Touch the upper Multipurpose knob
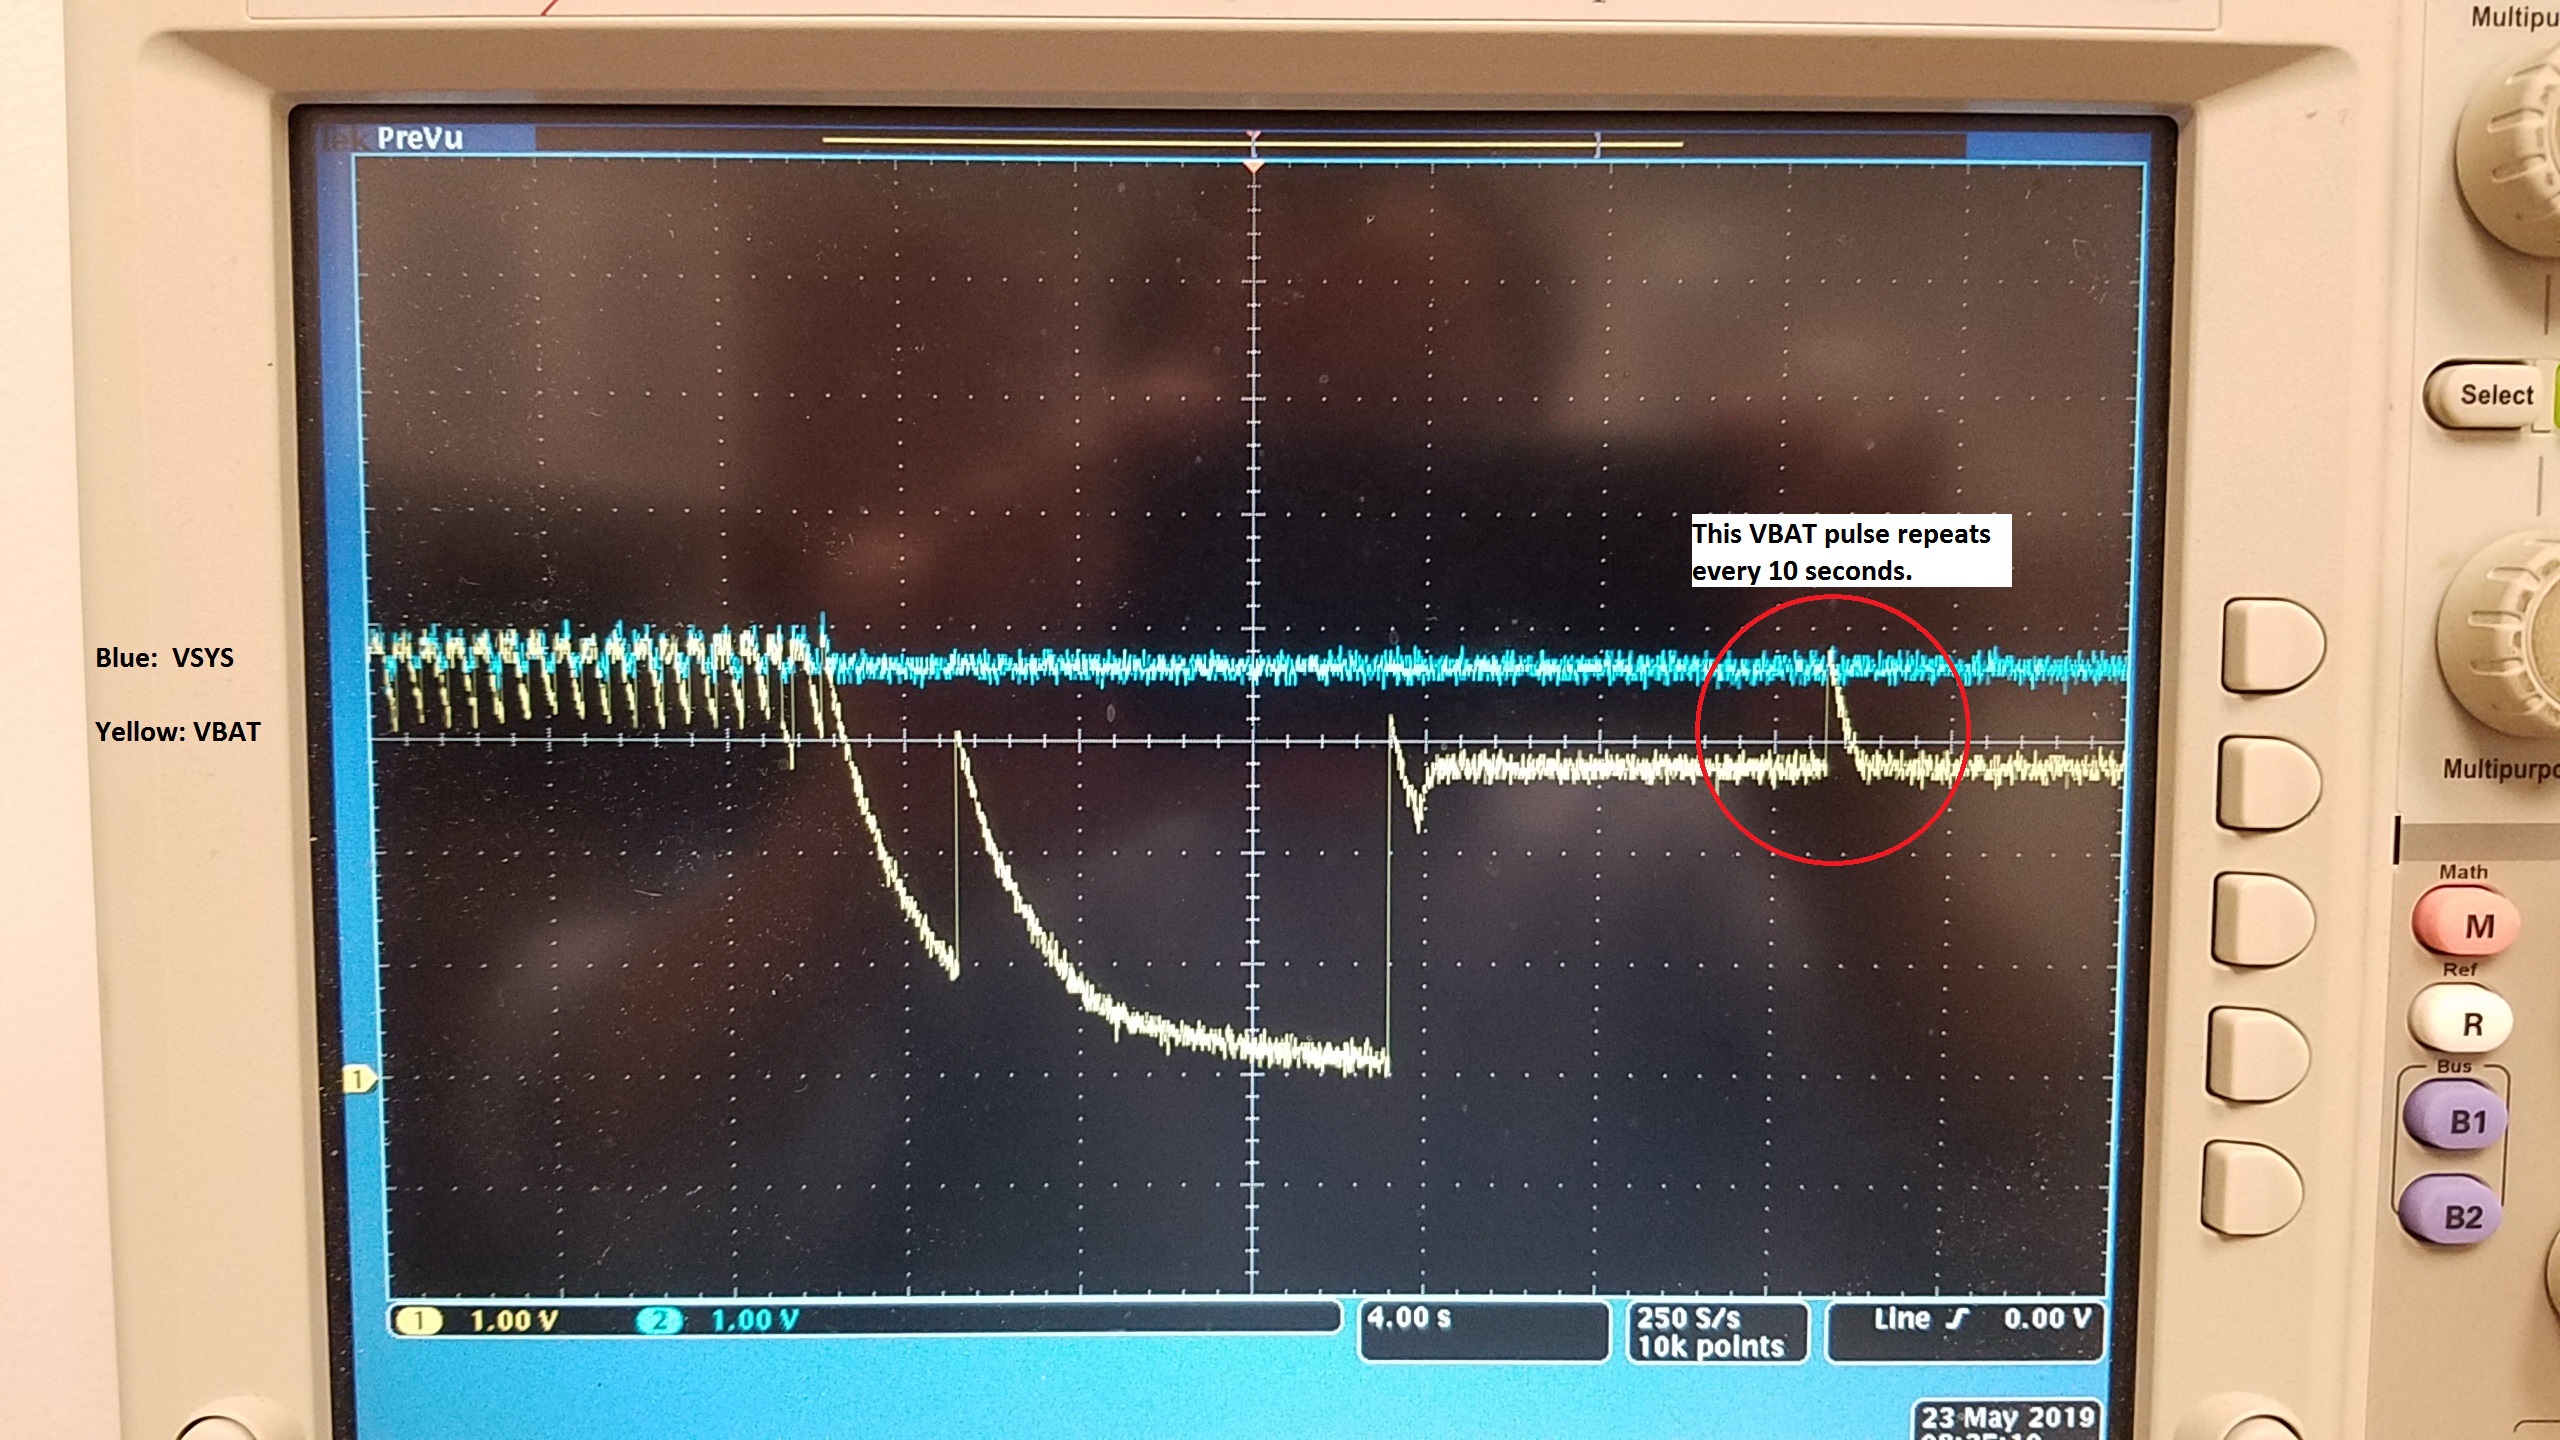Screen dimensions: 2560x1440 point(2510,150)
